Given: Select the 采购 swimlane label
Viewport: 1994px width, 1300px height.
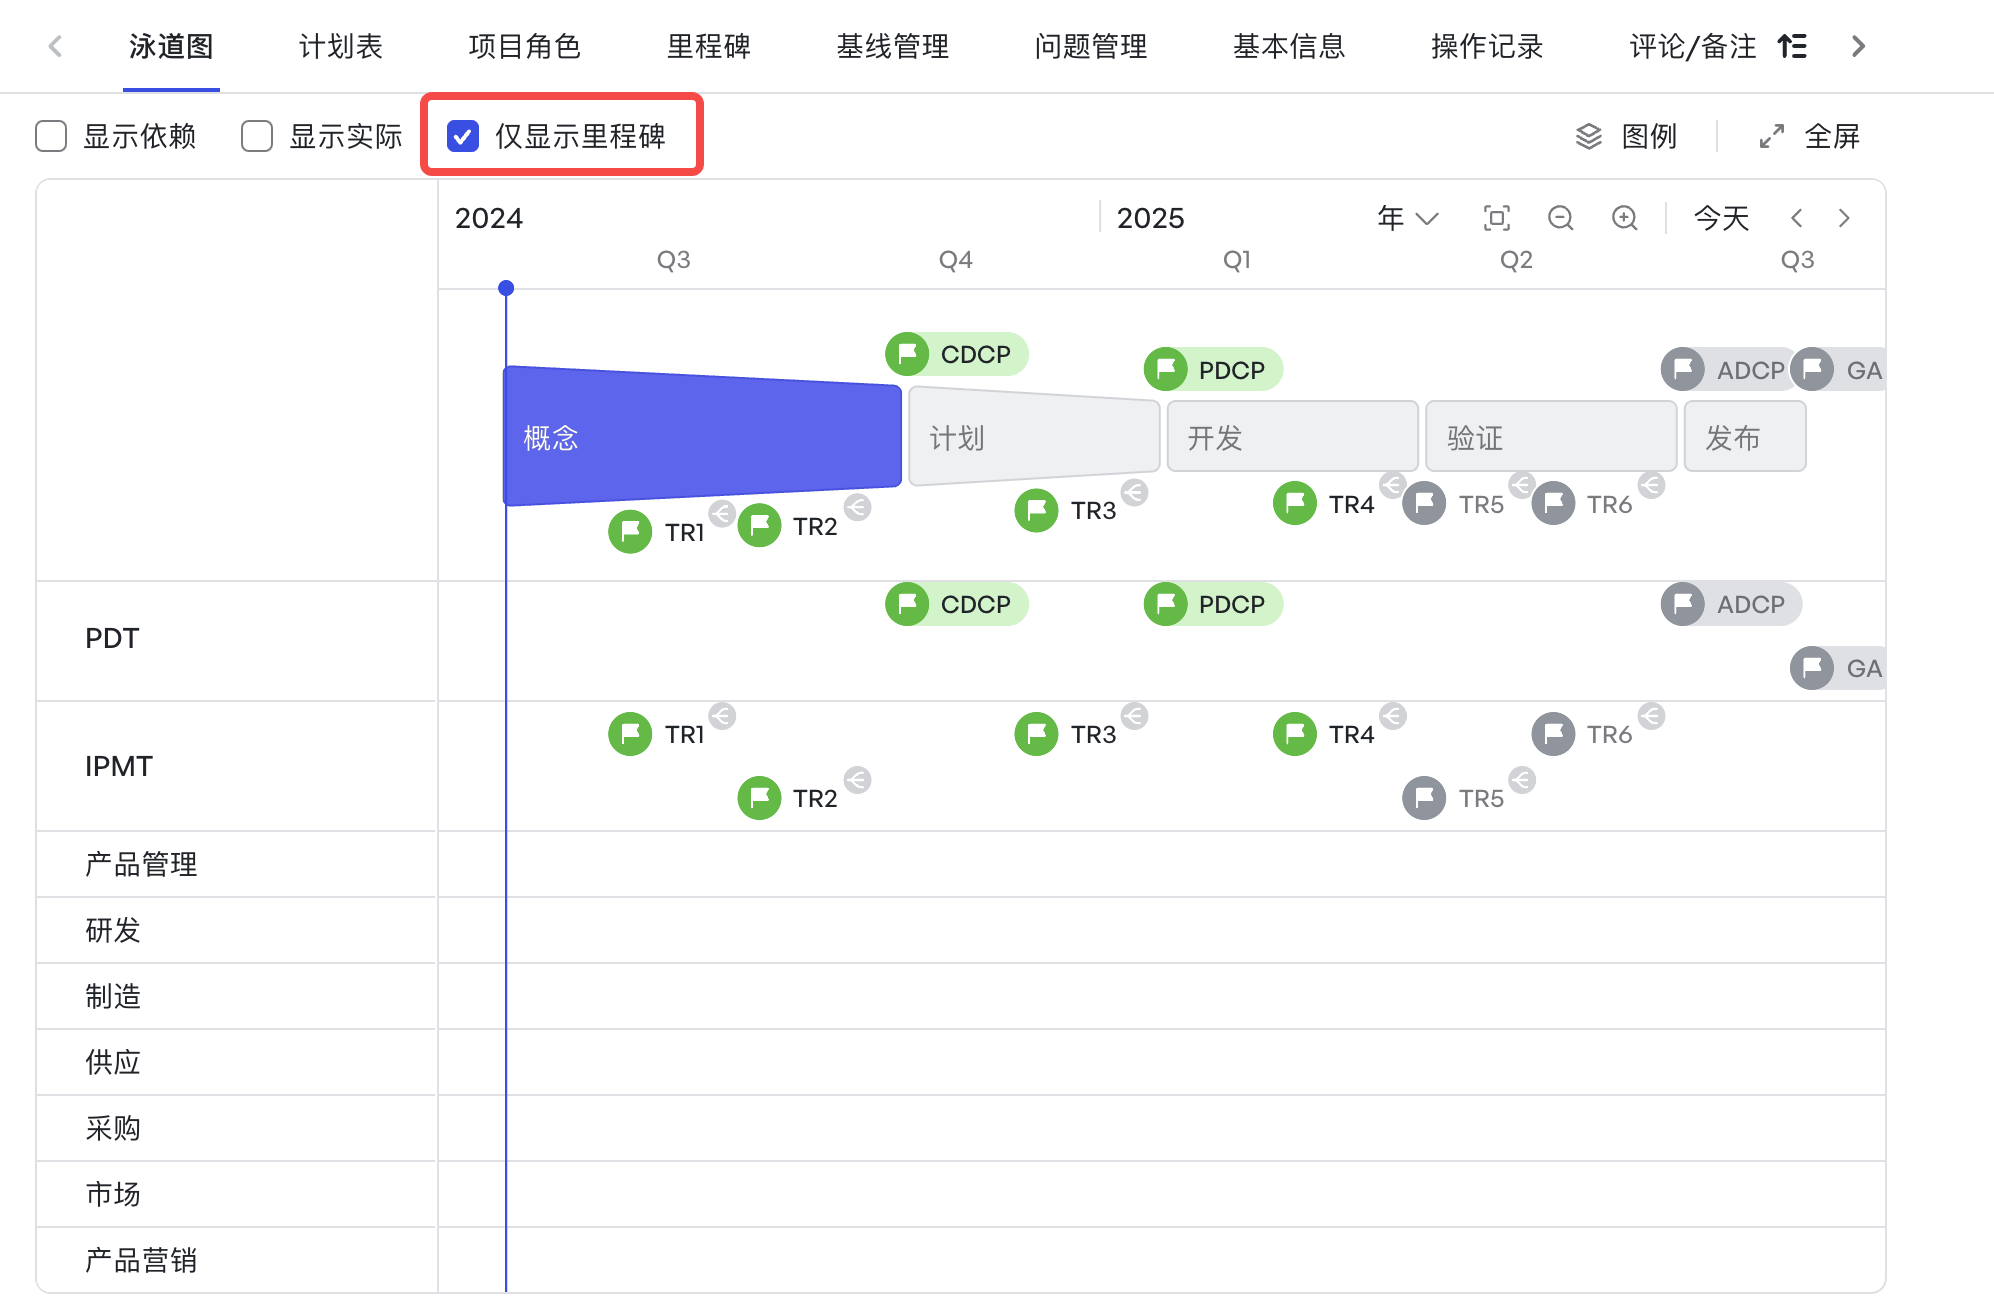Looking at the screenshot, I should click(113, 1128).
